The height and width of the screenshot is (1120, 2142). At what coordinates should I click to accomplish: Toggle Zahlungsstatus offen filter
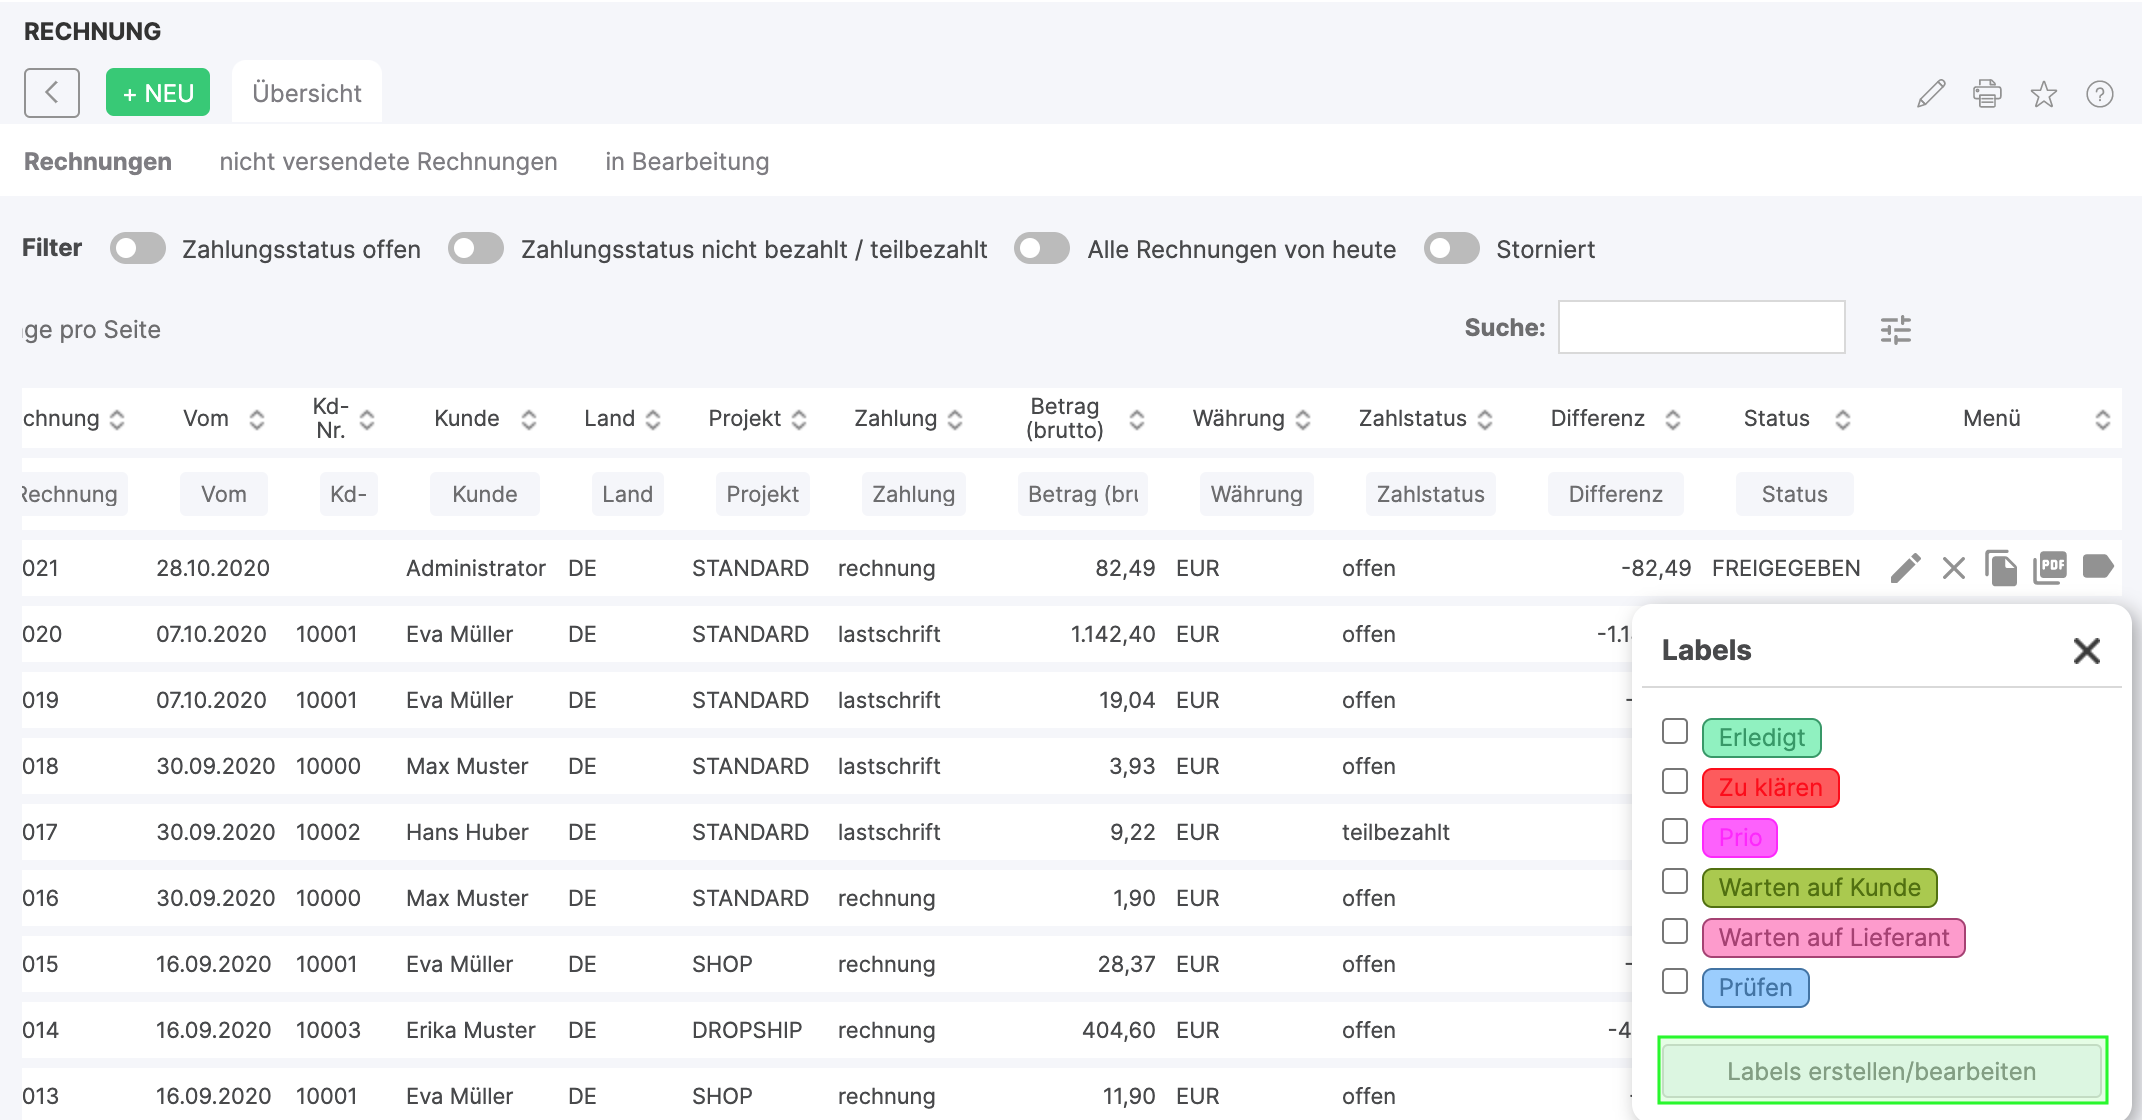click(138, 249)
